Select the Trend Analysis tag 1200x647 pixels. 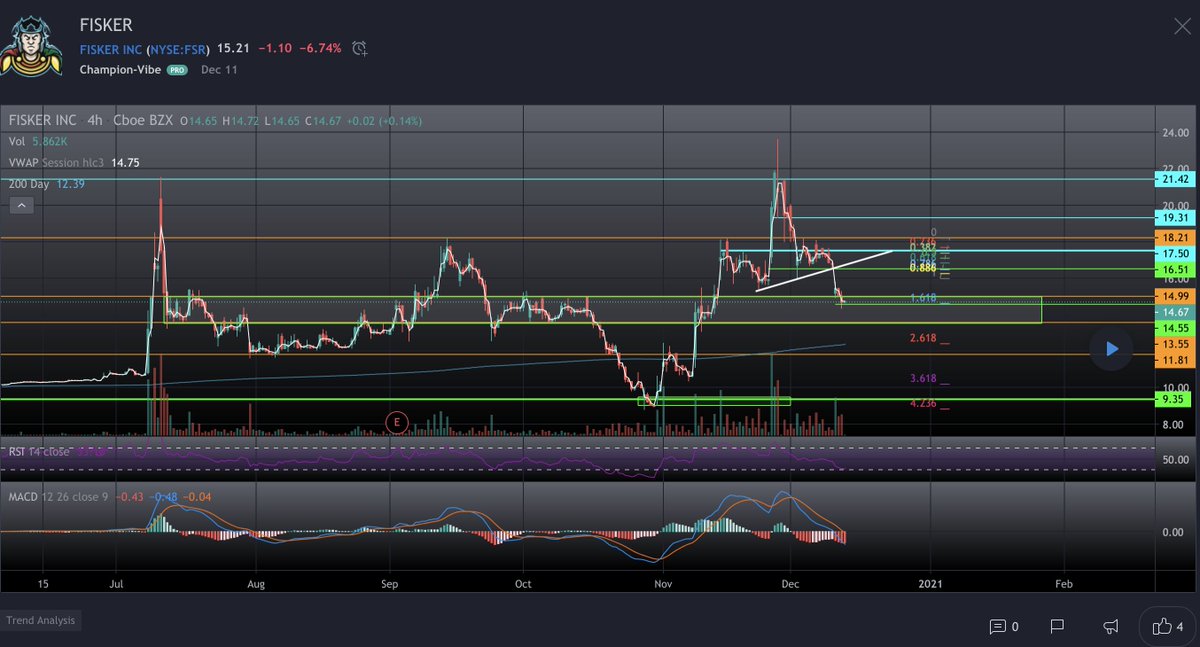point(41,620)
